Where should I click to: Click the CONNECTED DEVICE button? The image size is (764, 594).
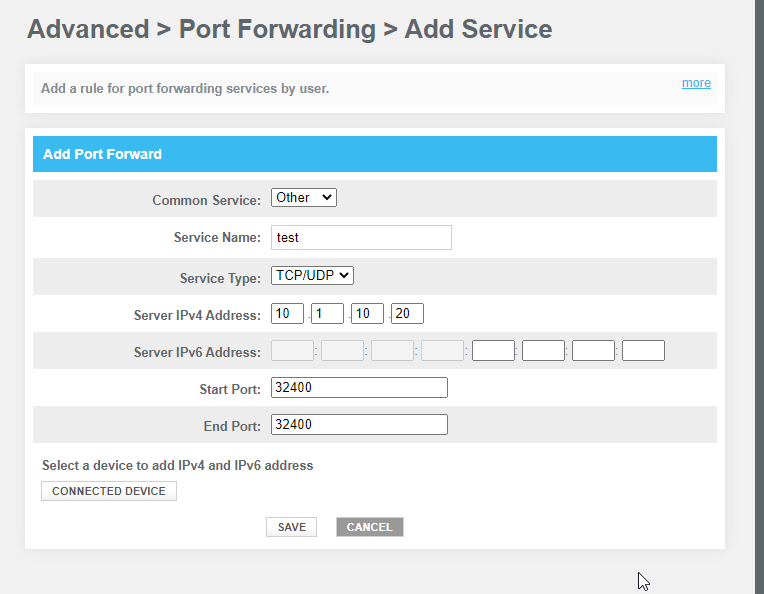coord(109,491)
